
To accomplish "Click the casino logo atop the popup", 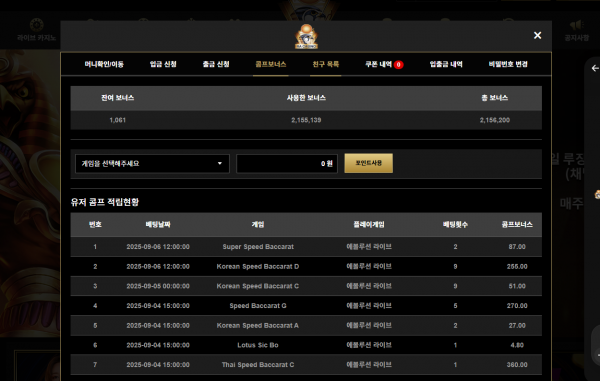I will 306,37.
